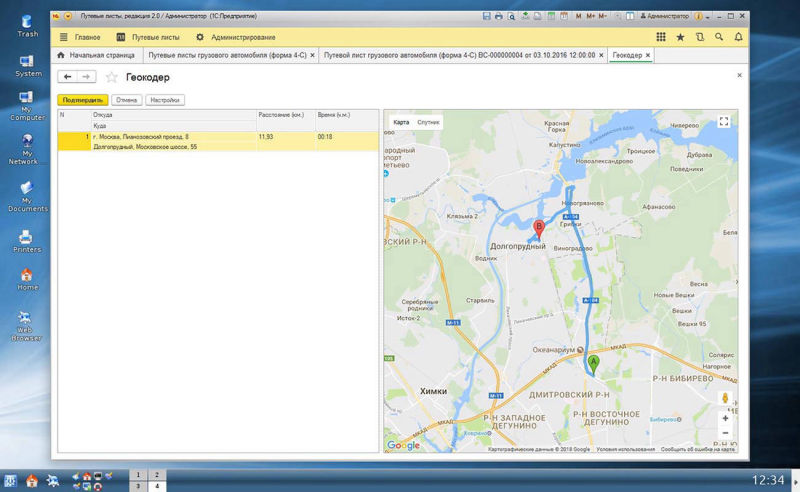Click the save icon in title bar

tap(487, 17)
